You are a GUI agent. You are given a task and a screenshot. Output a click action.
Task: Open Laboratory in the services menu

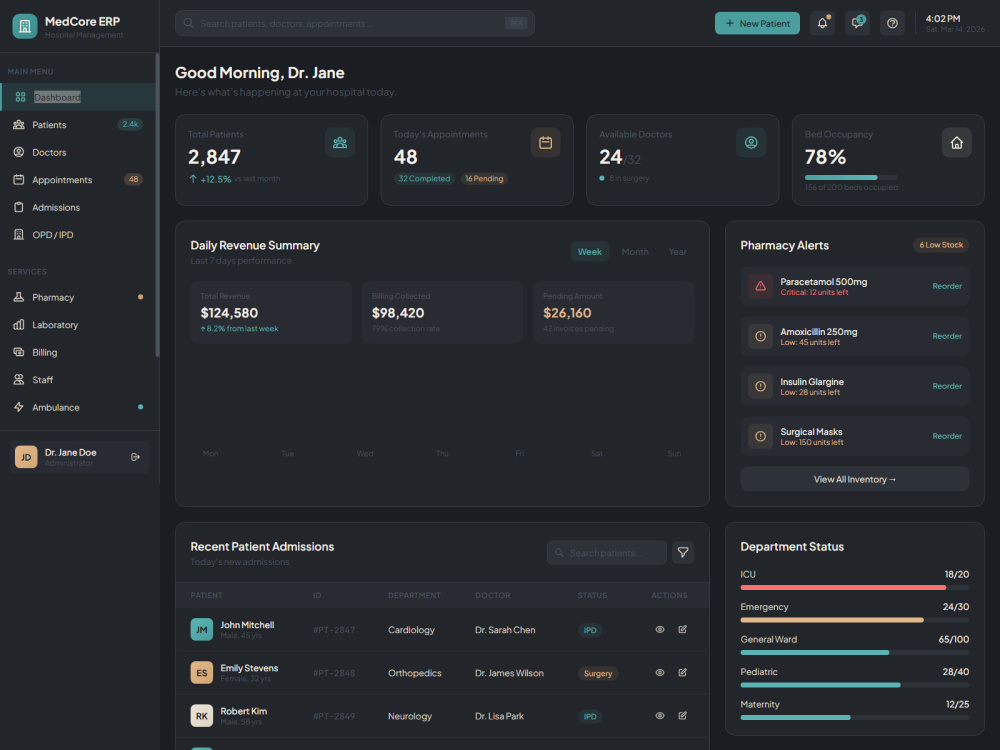pyautogui.click(x=78, y=325)
